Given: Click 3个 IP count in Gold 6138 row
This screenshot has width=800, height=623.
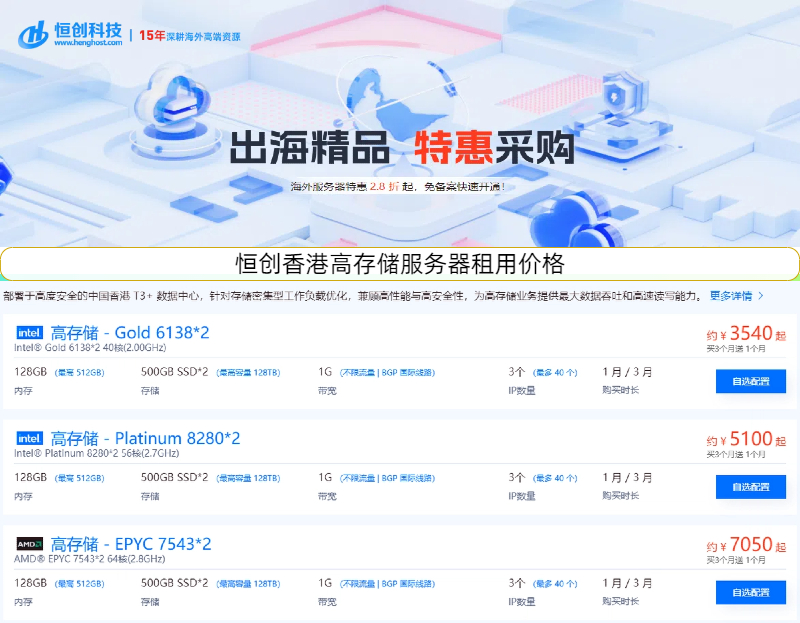Looking at the screenshot, I should (x=516, y=372).
